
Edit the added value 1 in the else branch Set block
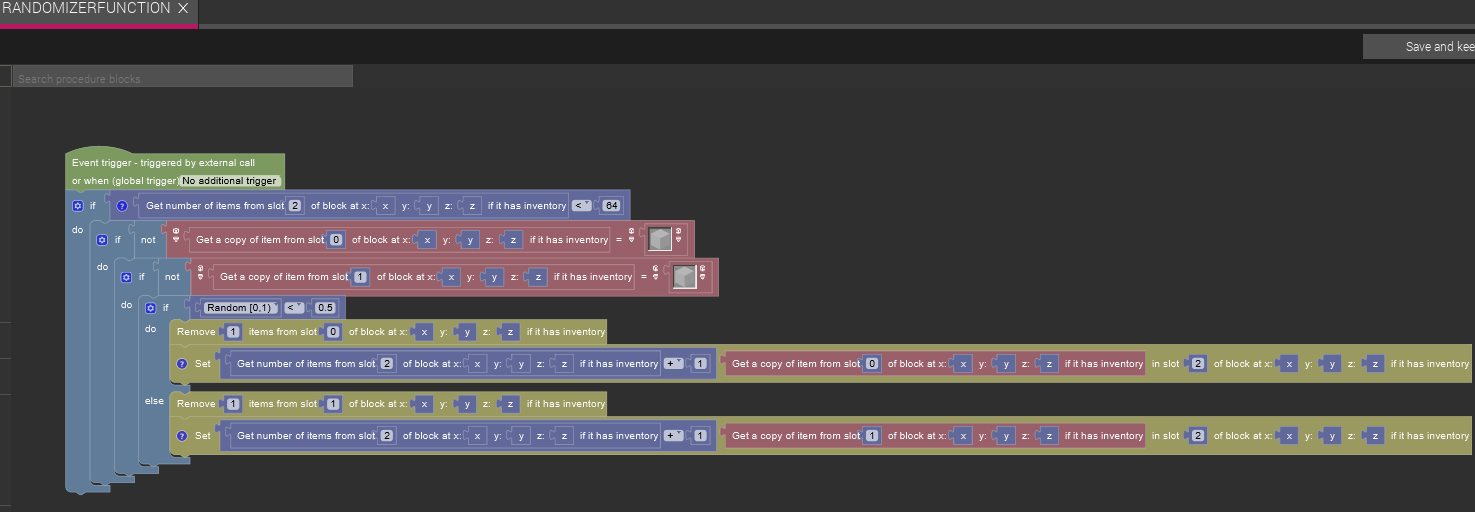pos(700,436)
